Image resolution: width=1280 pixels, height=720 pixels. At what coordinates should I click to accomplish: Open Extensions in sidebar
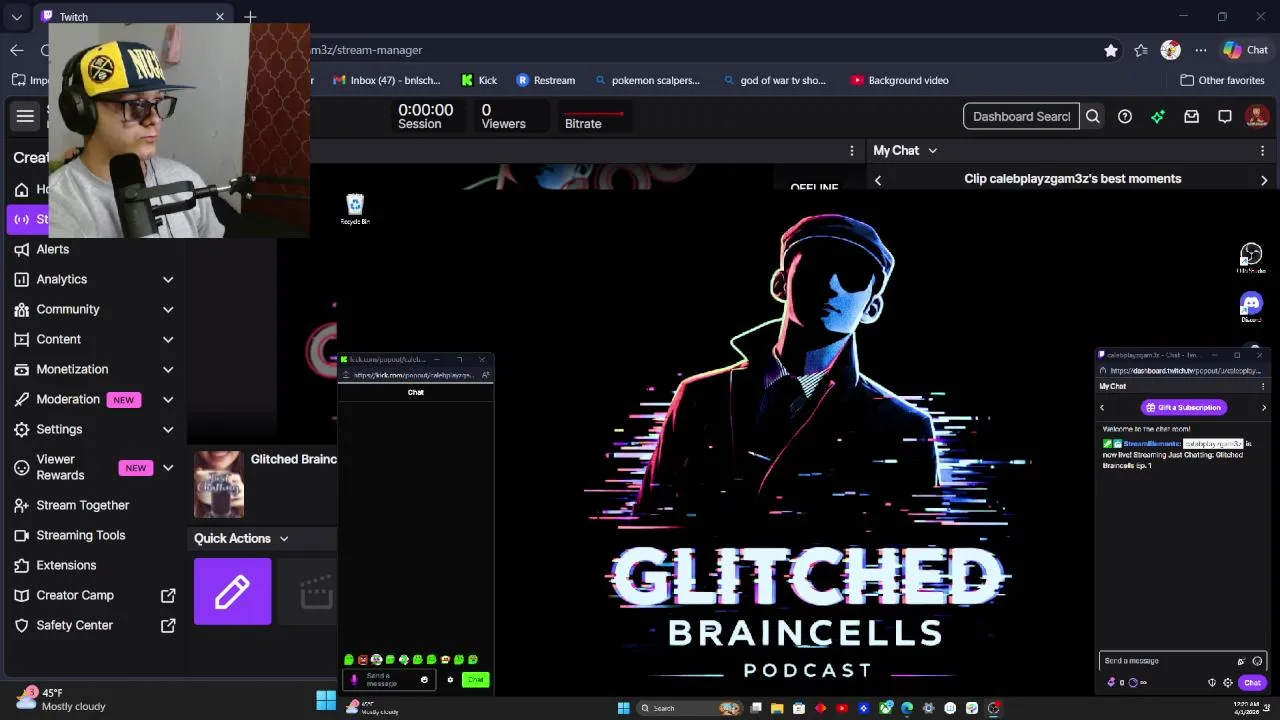(x=66, y=565)
